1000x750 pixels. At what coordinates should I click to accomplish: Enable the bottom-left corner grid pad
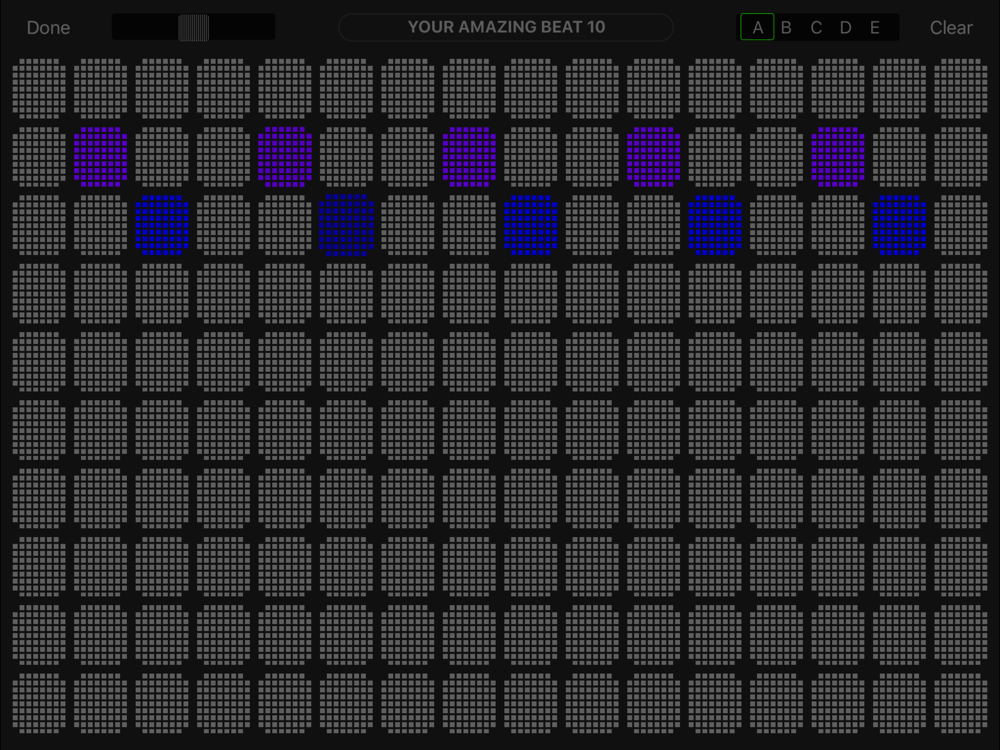(40, 702)
